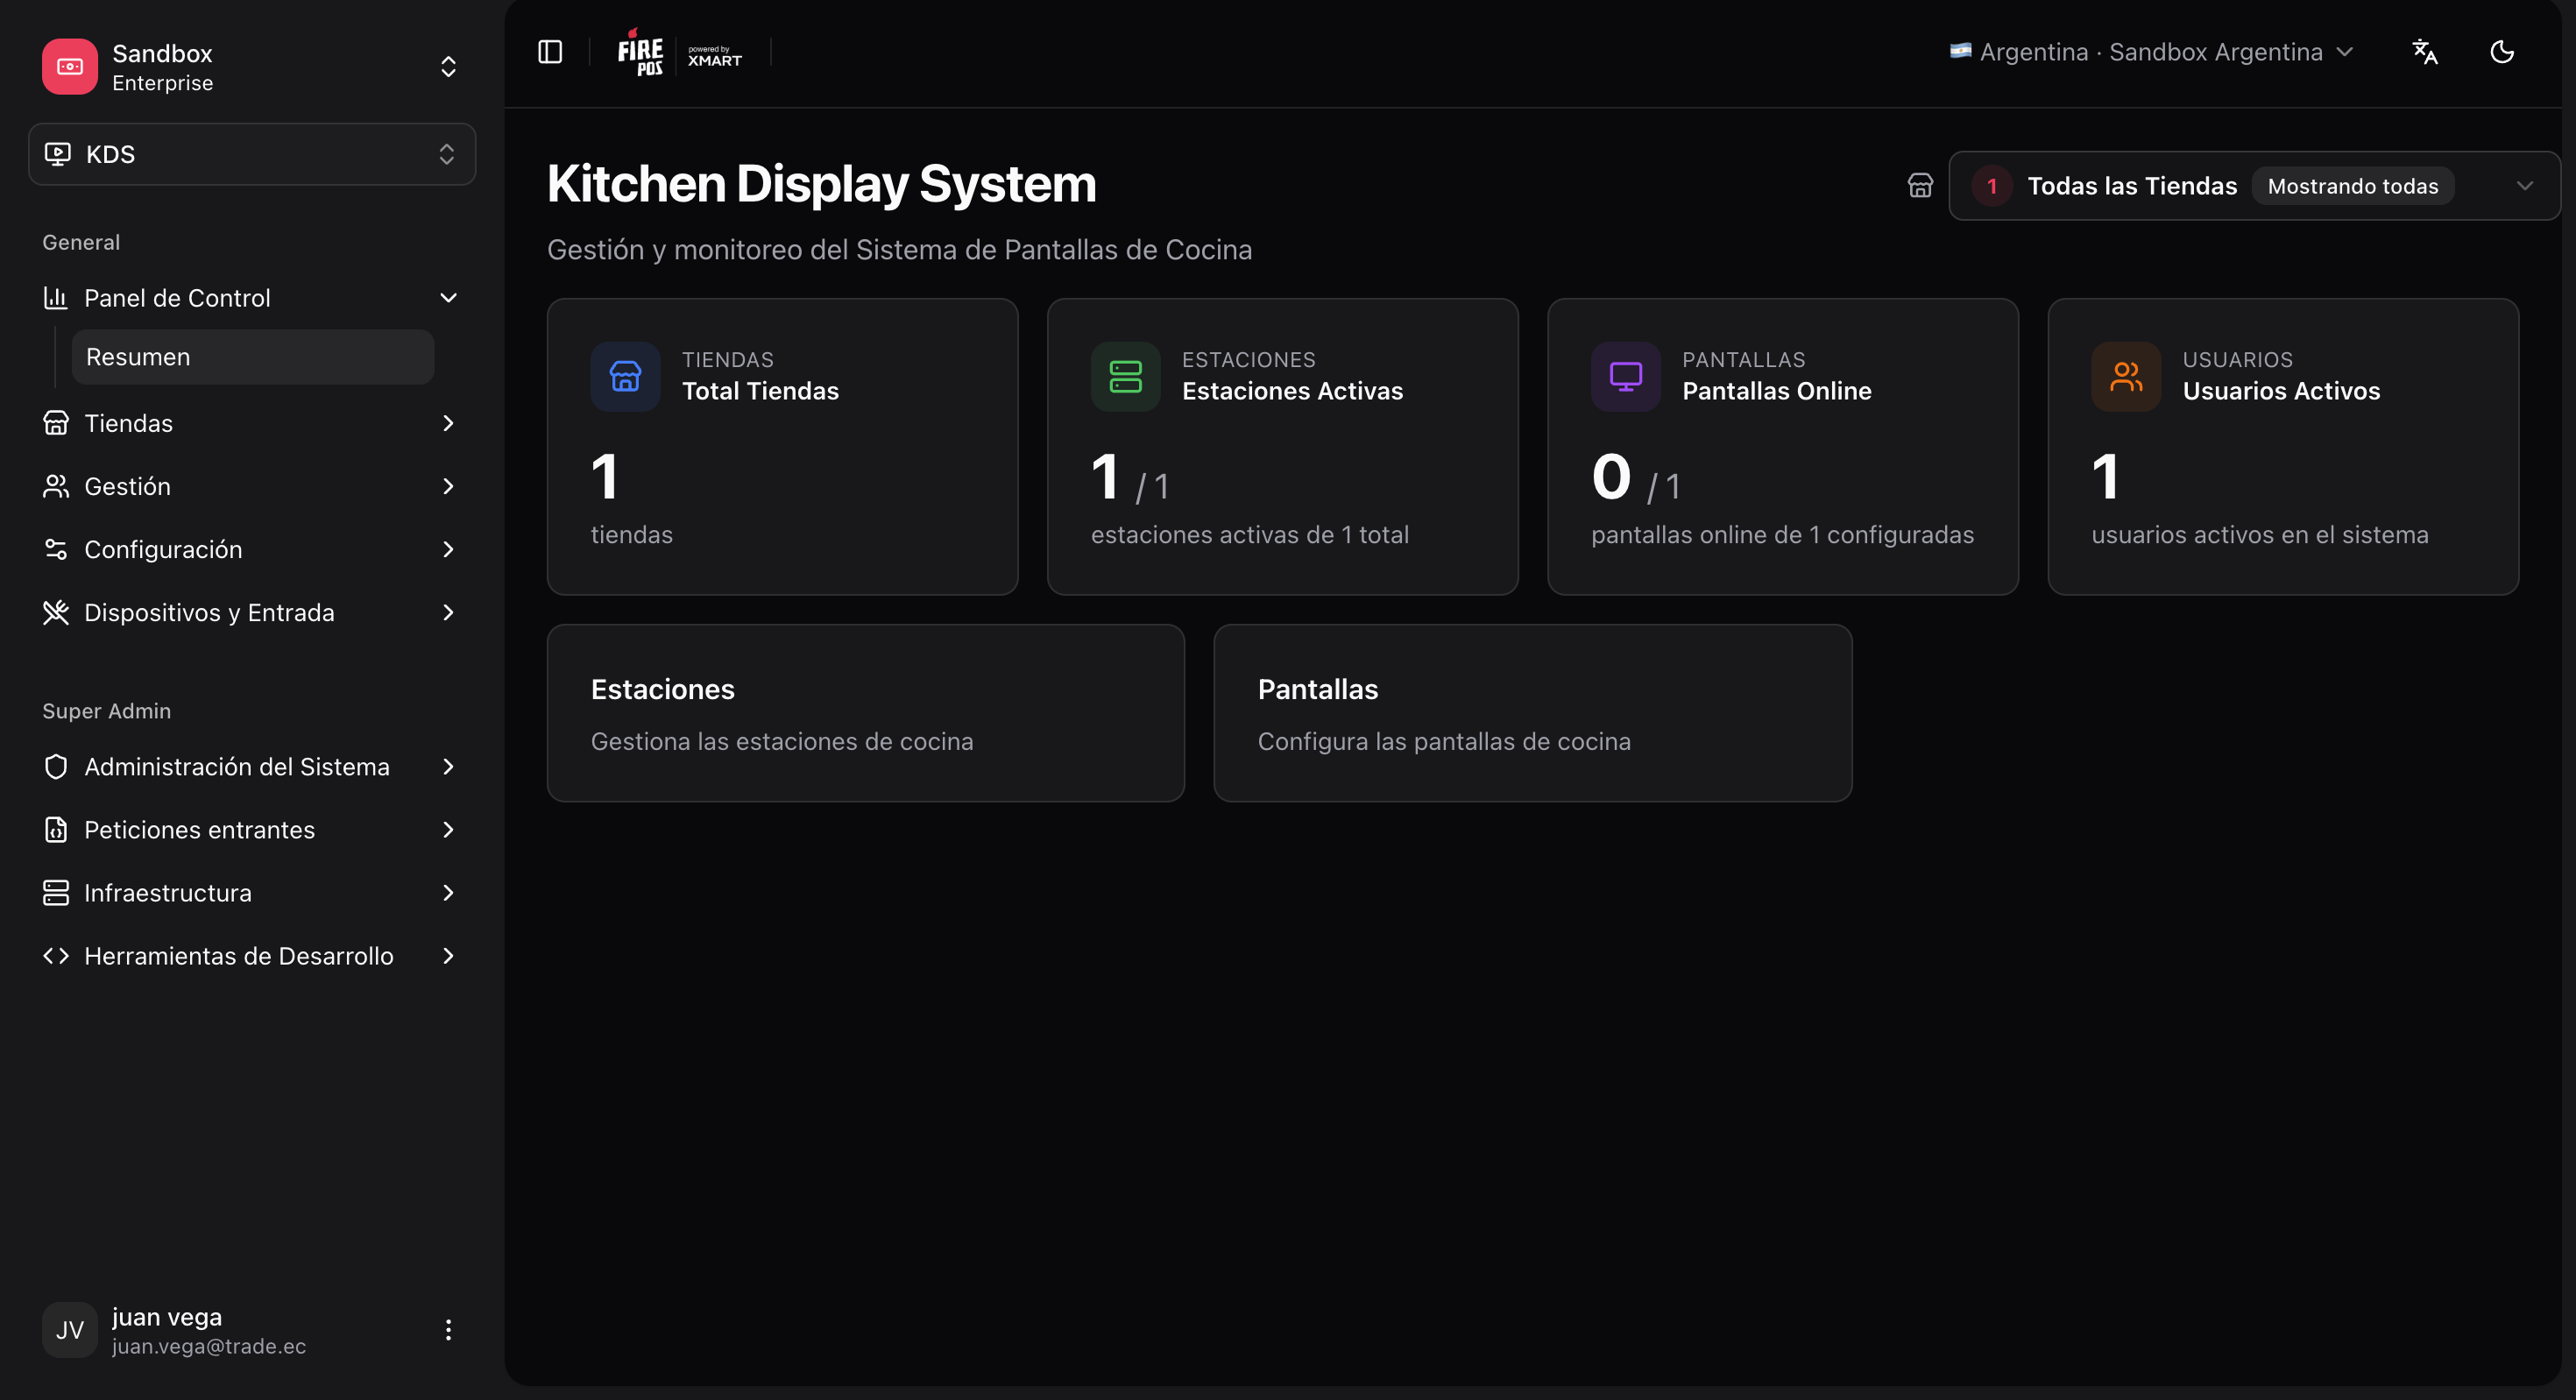Expand the Herramientas de Desarrollo chevron

point(448,956)
